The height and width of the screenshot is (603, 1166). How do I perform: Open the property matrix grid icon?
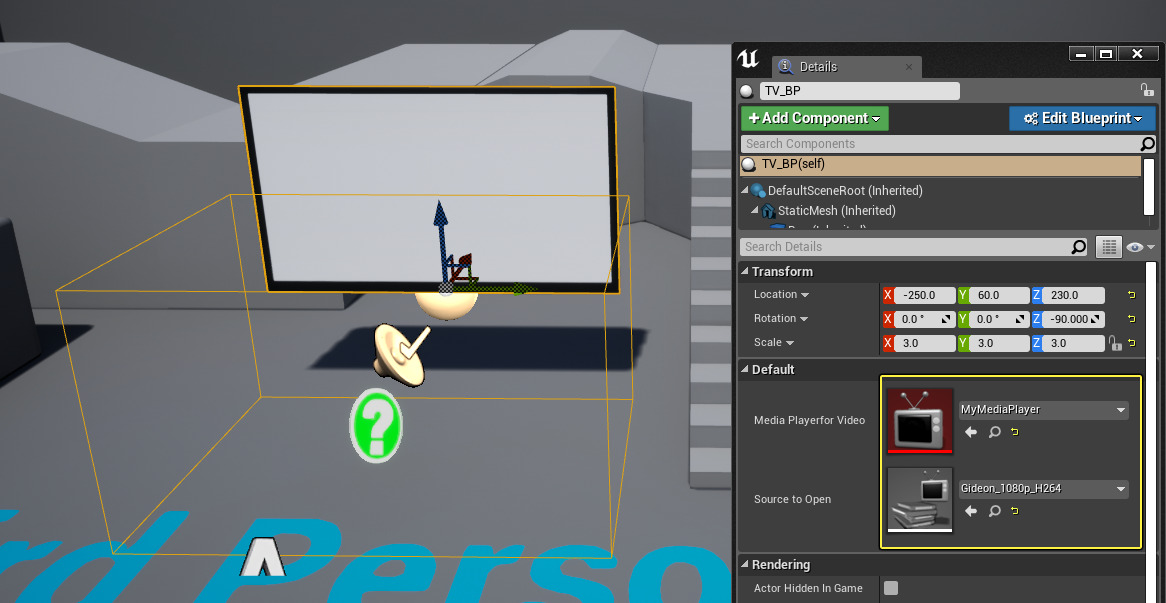[x=1108, y=246]
